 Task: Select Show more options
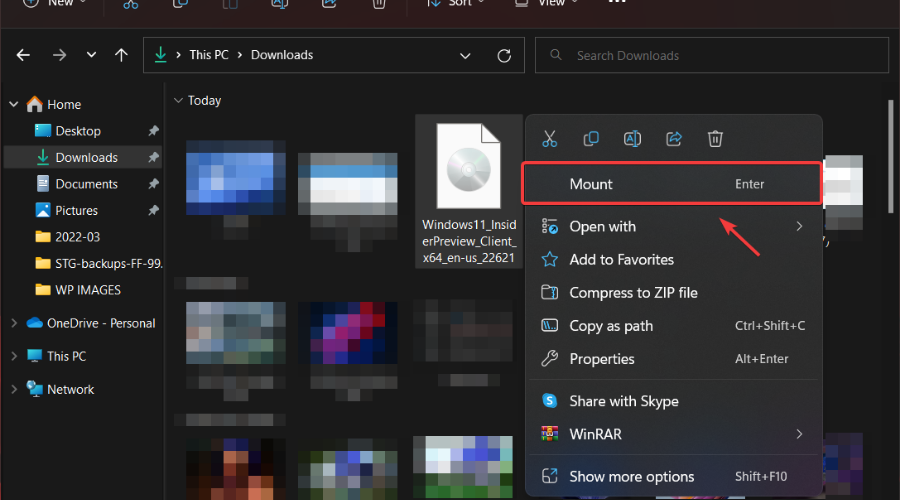(x=674, y=476)
